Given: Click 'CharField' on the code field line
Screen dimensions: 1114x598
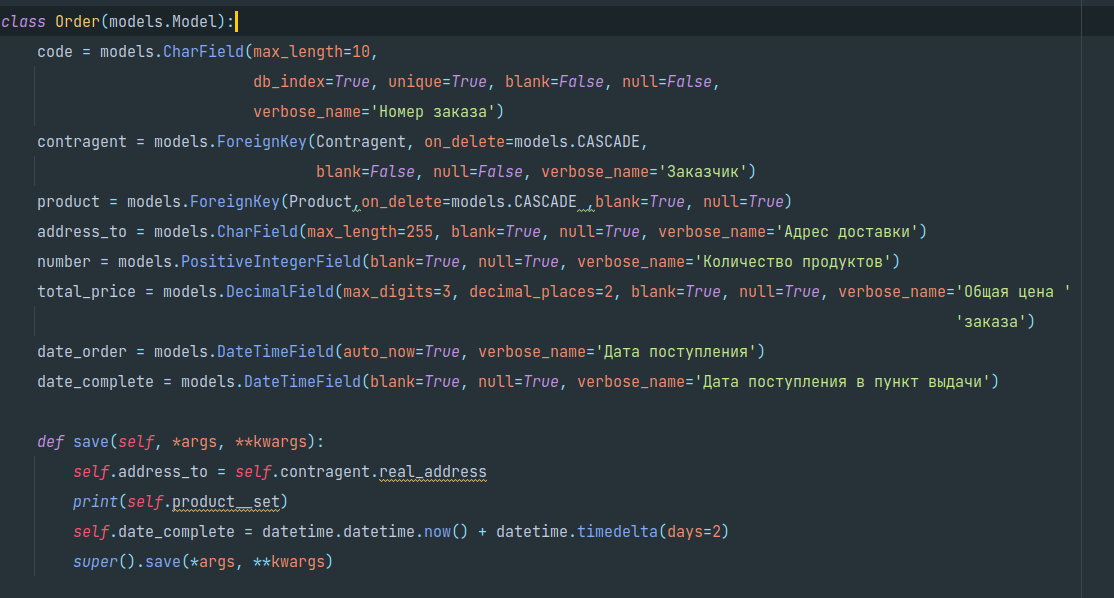Looking at the screenshot, I should 203,52.
